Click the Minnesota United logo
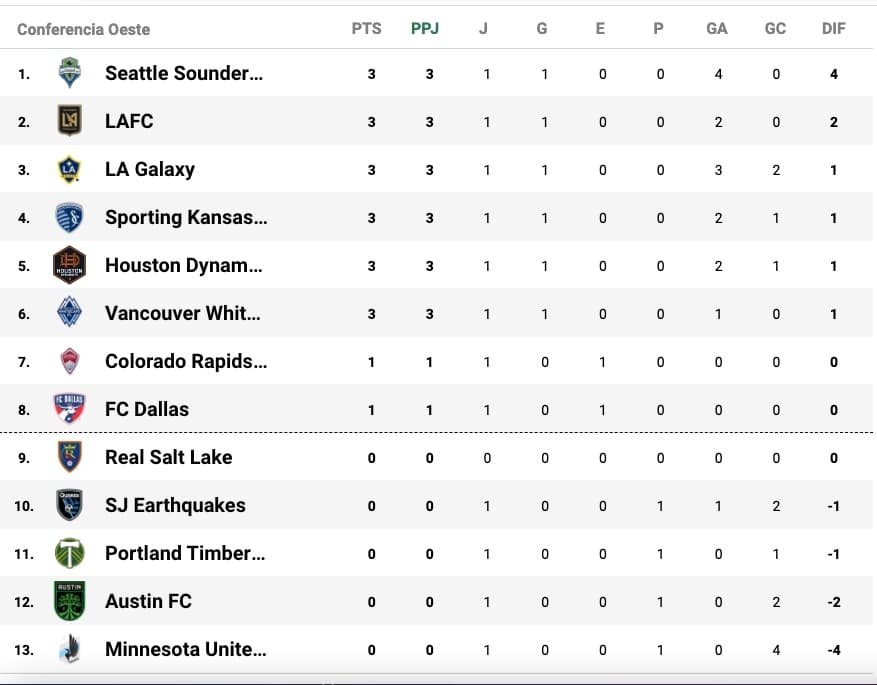The height and width of the screenshot is (685, 877). click(69, 649)
